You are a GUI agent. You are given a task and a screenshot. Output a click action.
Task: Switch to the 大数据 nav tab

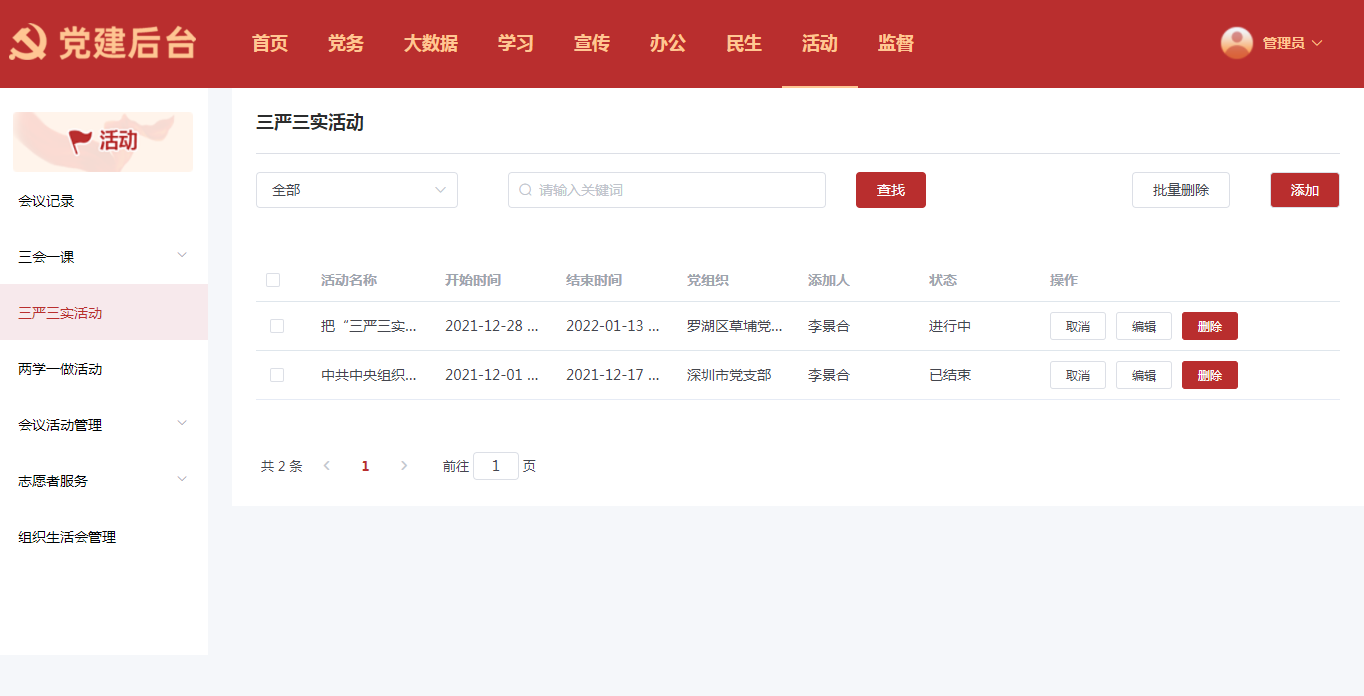point(431,43)
